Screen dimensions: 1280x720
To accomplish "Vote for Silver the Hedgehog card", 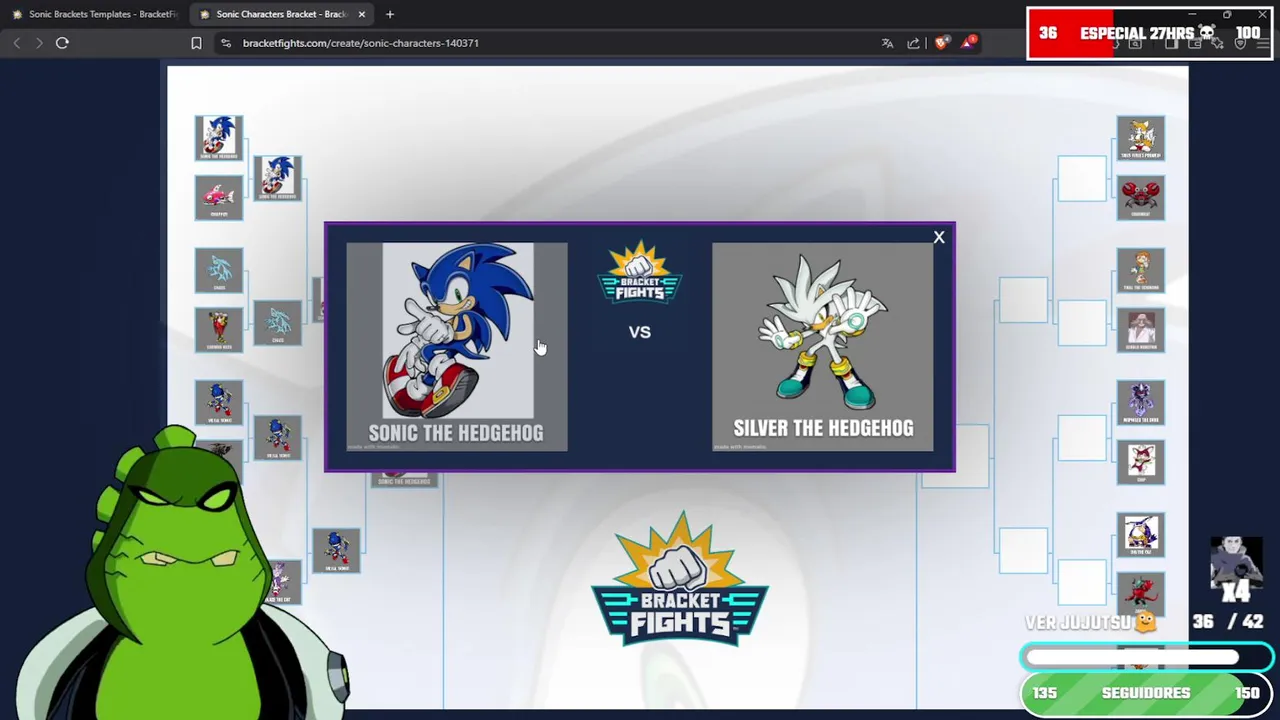I will coord(823,346).
